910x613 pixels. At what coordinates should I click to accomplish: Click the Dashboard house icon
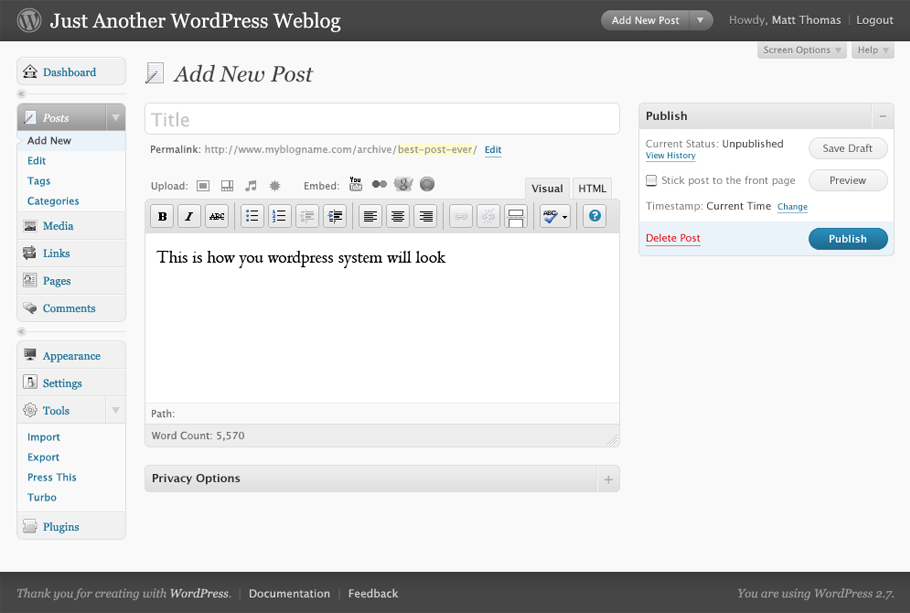click(x=30, y=71)
